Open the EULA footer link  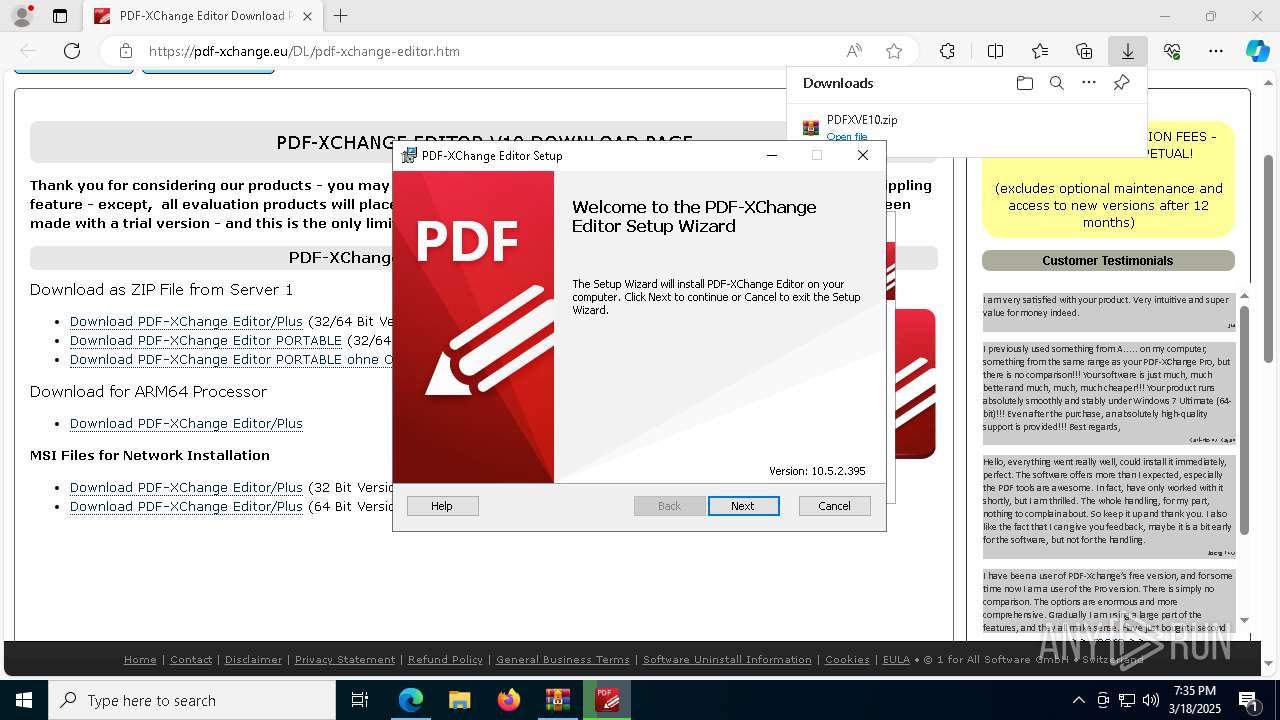click(896, 659)
